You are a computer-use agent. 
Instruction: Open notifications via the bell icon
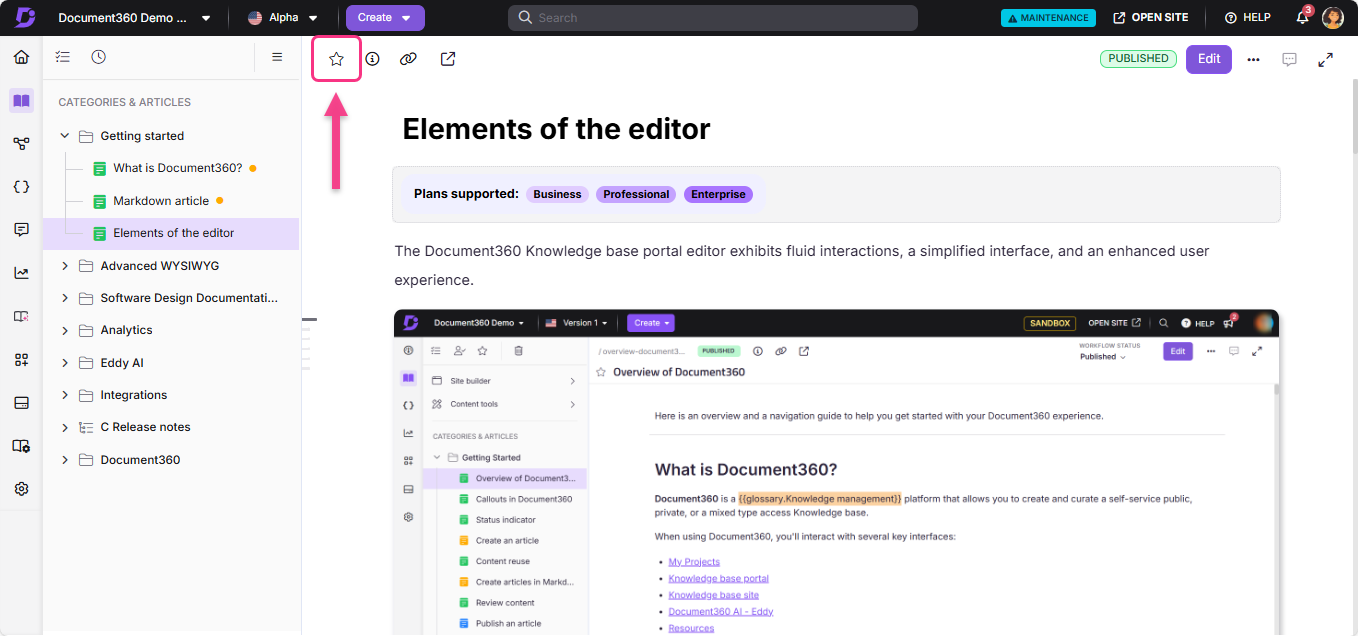coord(1301,17)
